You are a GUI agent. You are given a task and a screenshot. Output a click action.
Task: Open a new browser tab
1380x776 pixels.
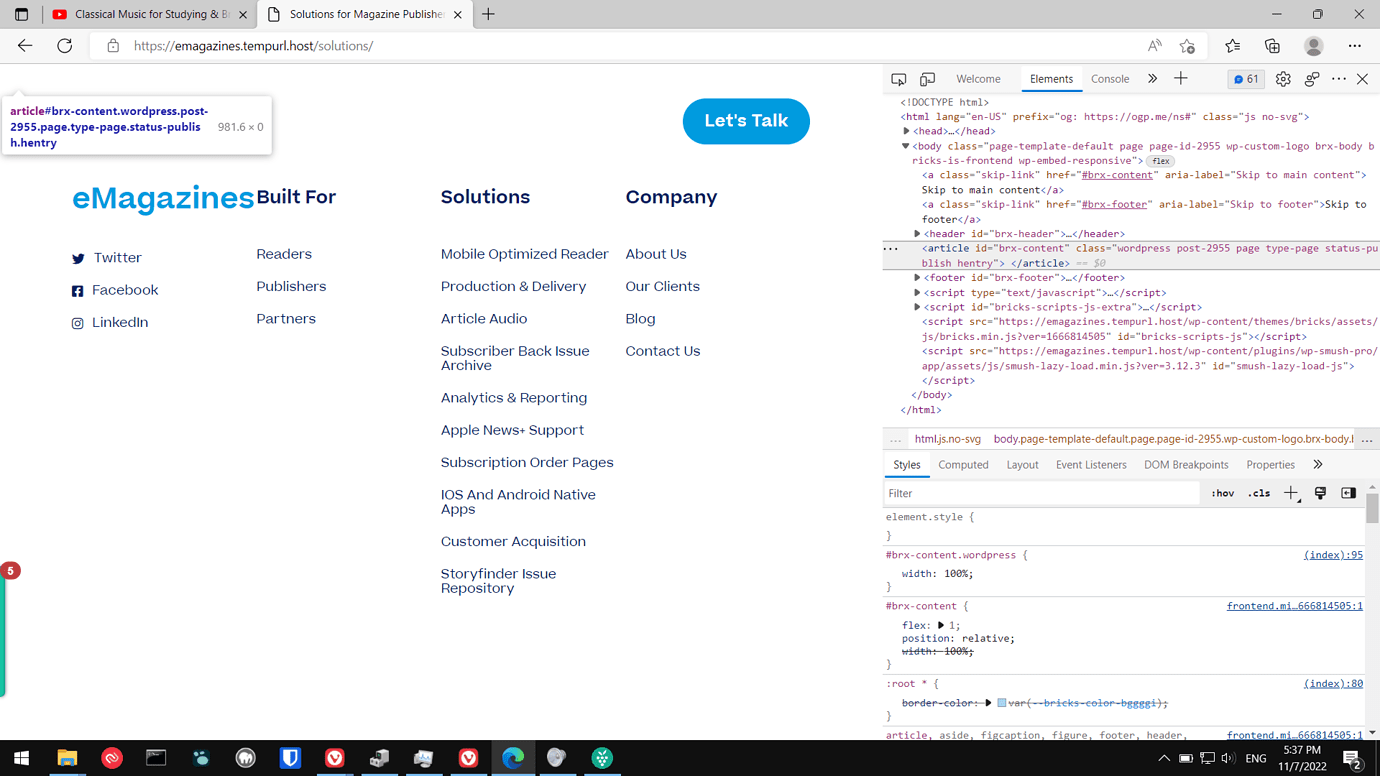point(488,14)
